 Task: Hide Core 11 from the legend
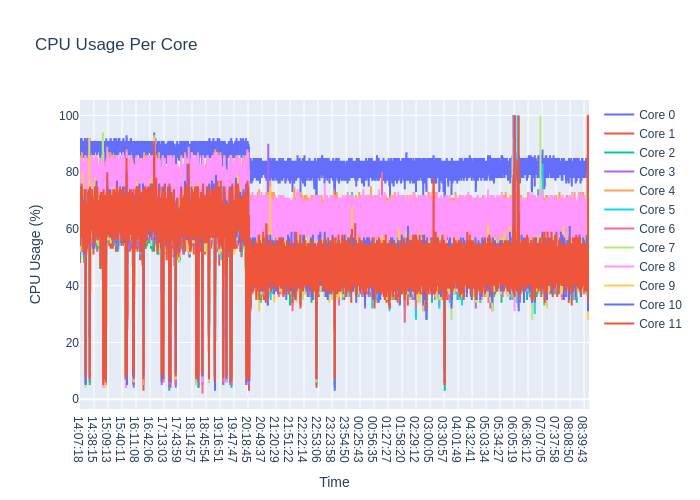tap(658, 324)
